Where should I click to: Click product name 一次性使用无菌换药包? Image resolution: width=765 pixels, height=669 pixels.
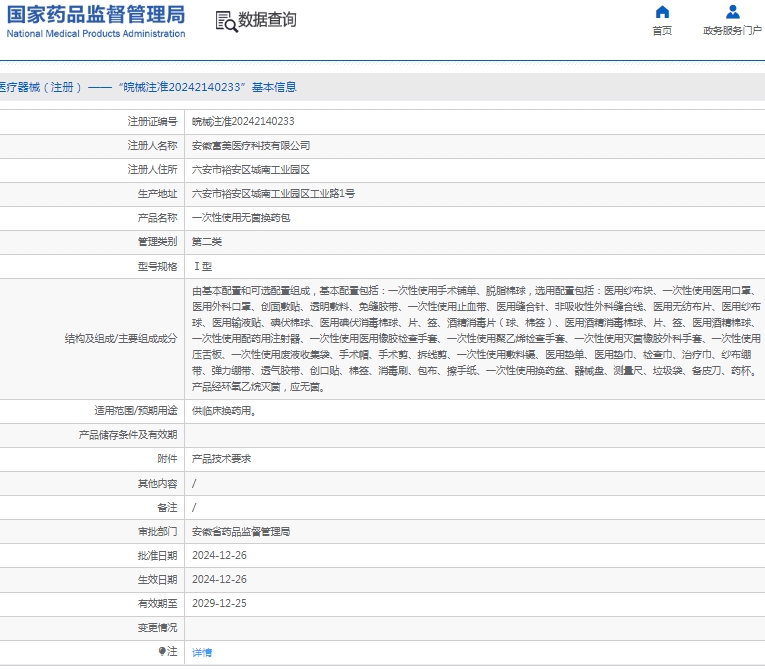click(241, 218)
